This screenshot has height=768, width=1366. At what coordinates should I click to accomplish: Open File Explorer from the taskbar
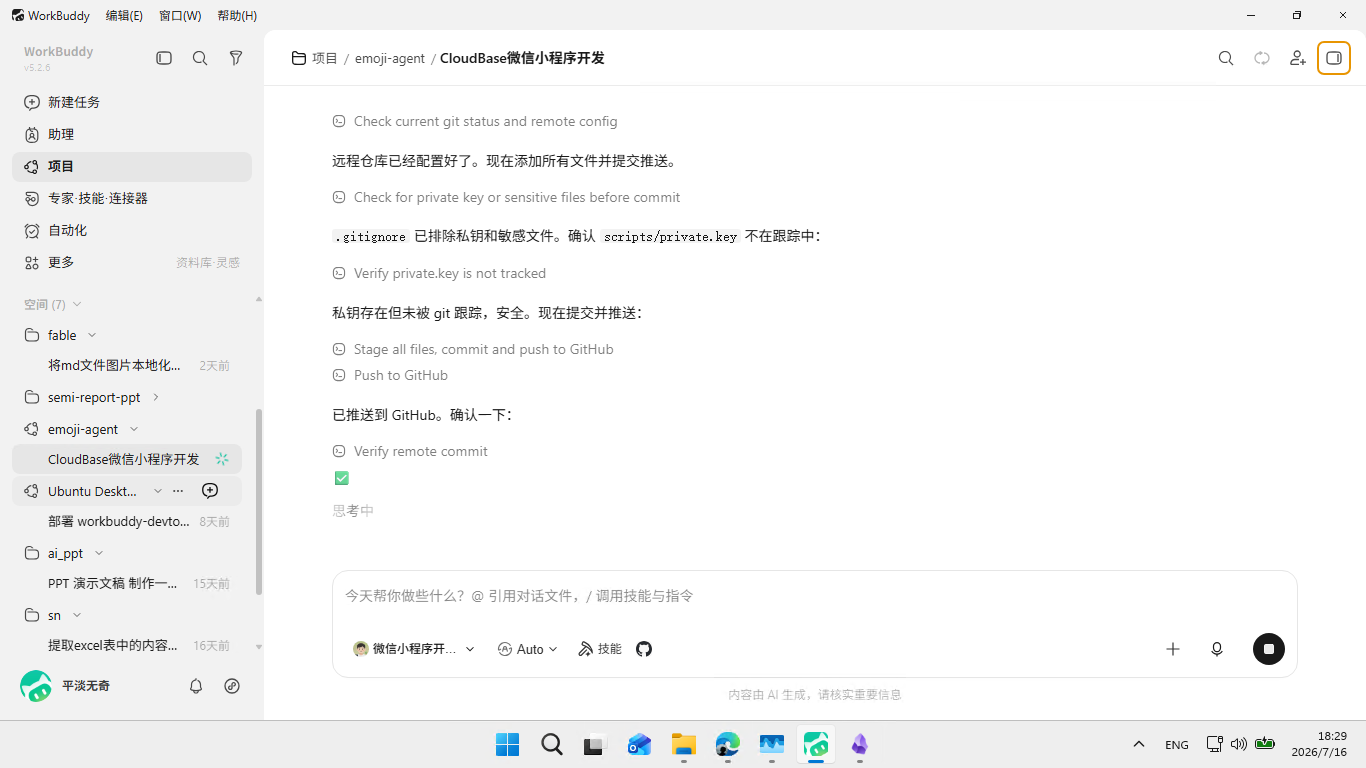[x=683, y=744]
